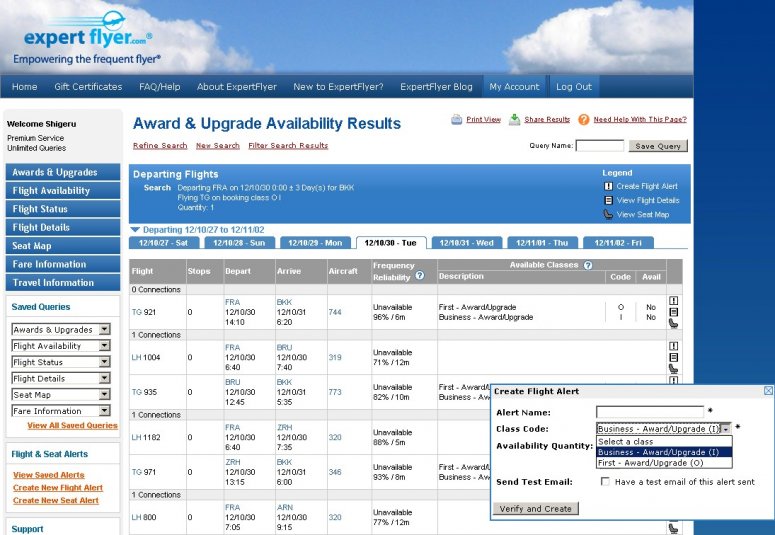Viewport: 775px width, 535px height.
Task: Click the Filter Search Results link
Action: point(288,145)
